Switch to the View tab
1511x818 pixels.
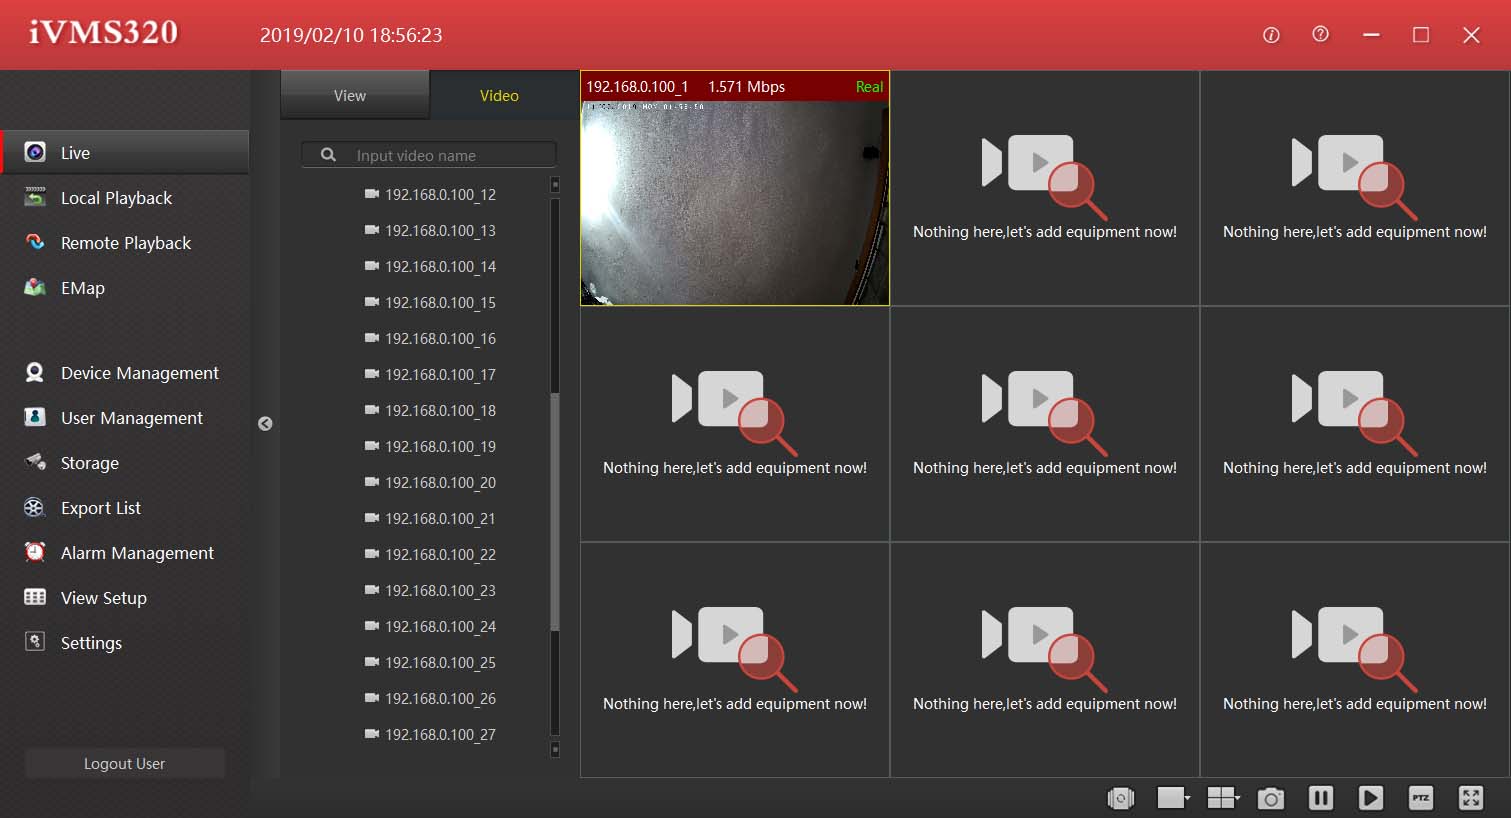click(x=355, y=96)
